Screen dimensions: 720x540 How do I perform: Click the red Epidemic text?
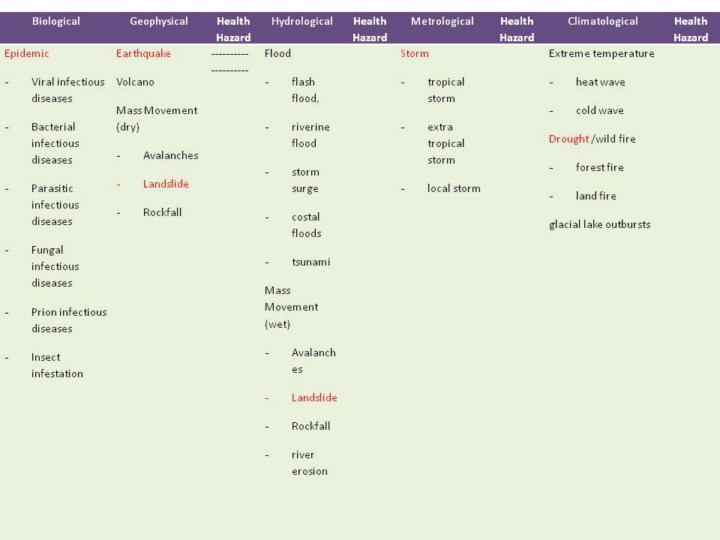point(26,53)
